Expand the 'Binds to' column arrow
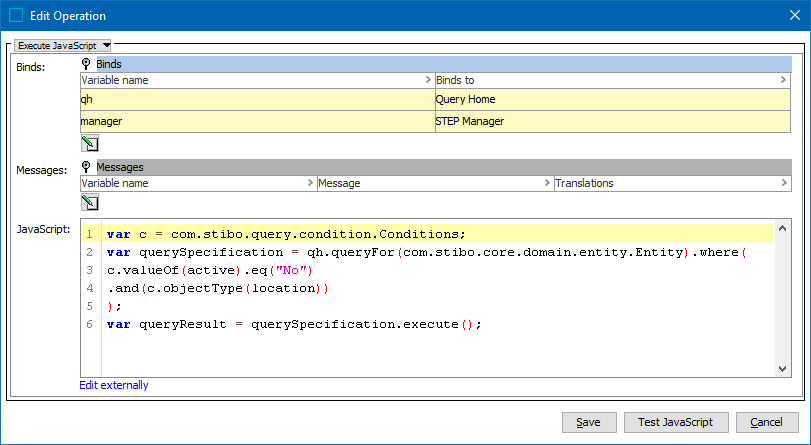This screenshot has width=811, height=445. pos(783,79)
